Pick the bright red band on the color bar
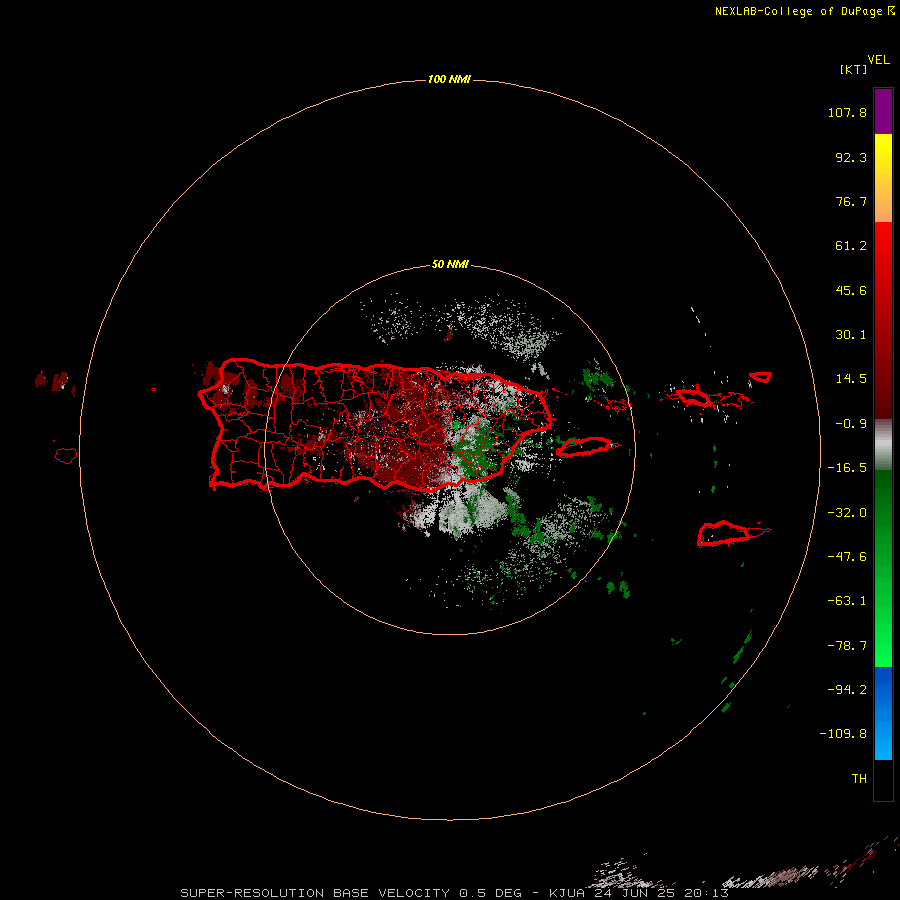This screenshot has height=900, width=900. (883, 320)
